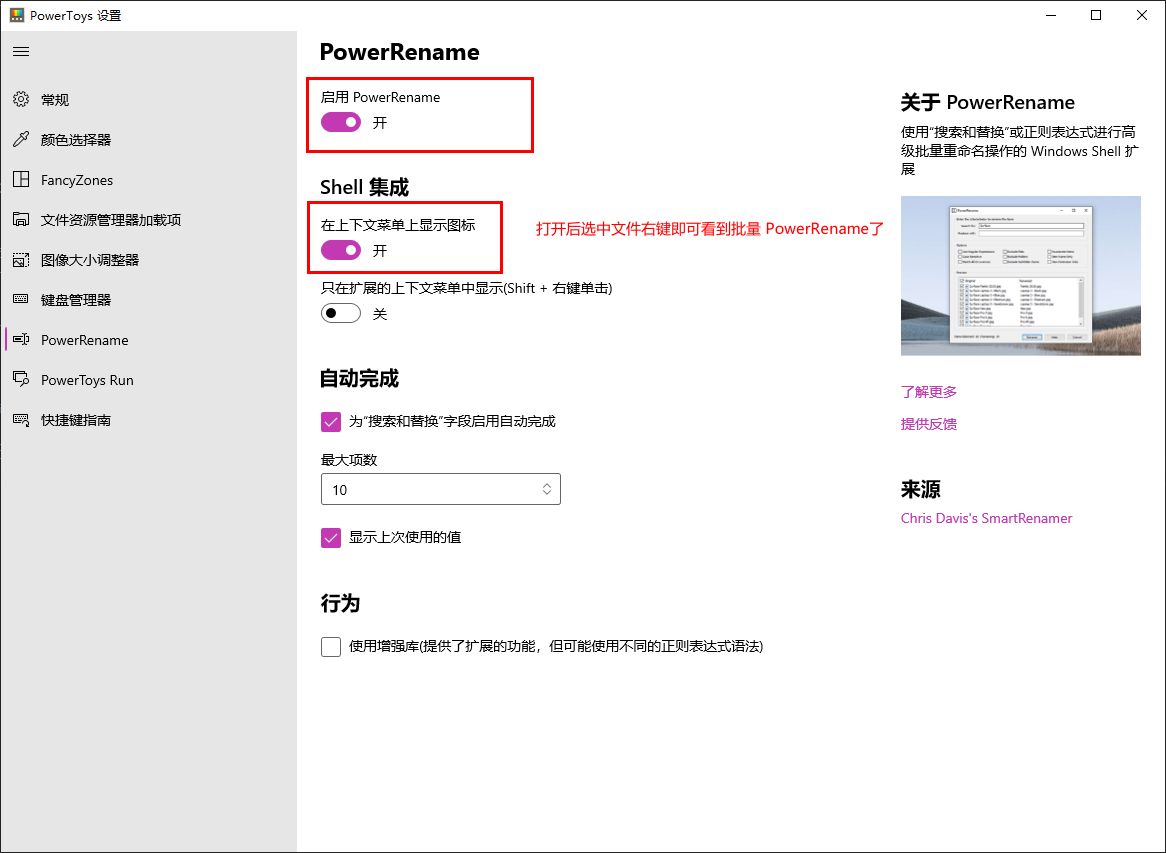Open 文件资源管理器加载项 page
Image resolution: width=1166 pixels, height=853 pixels.
click(x=111, y=220)
